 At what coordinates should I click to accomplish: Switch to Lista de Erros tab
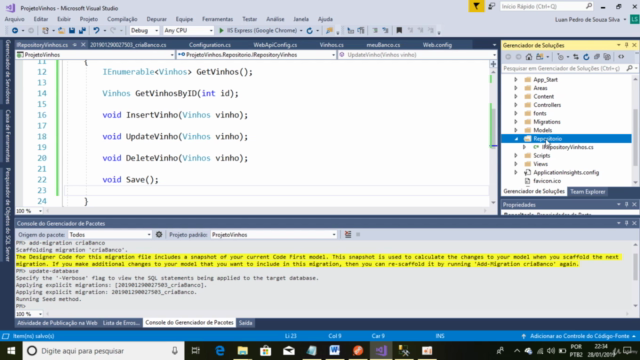(x=121, y=323)
